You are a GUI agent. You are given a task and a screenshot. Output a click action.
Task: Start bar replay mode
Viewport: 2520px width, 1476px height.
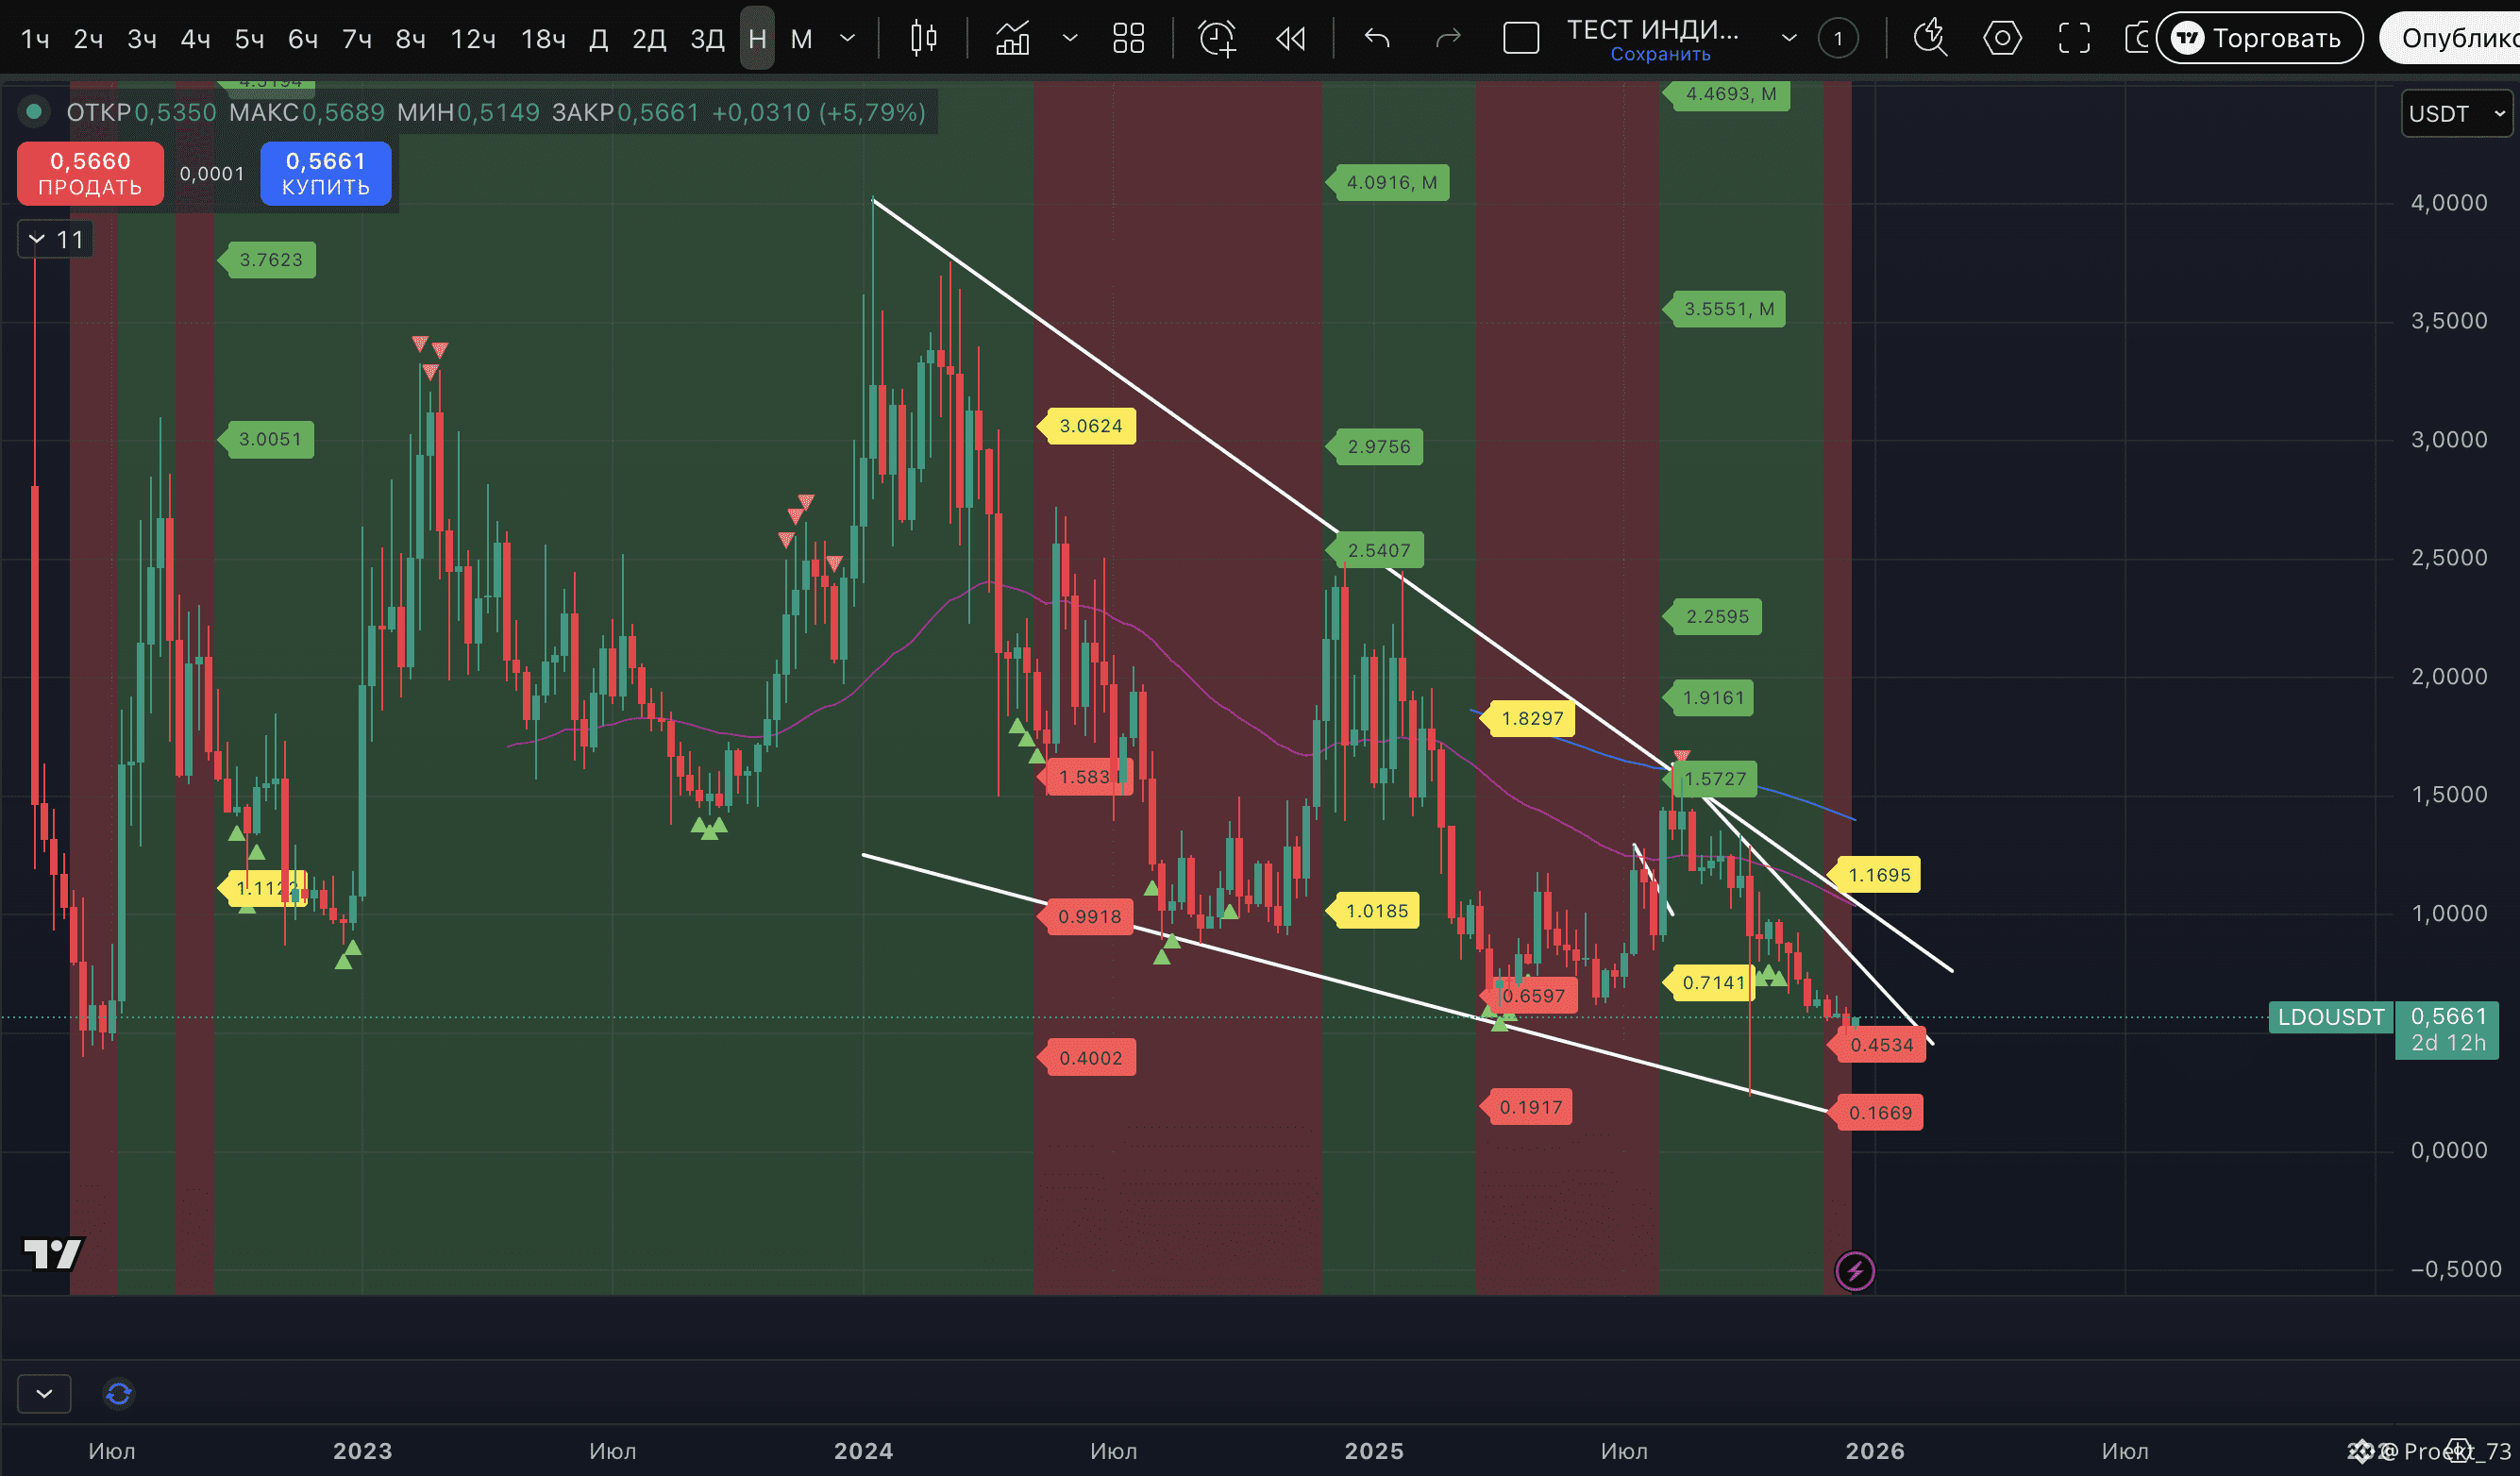click(1290, 39)
